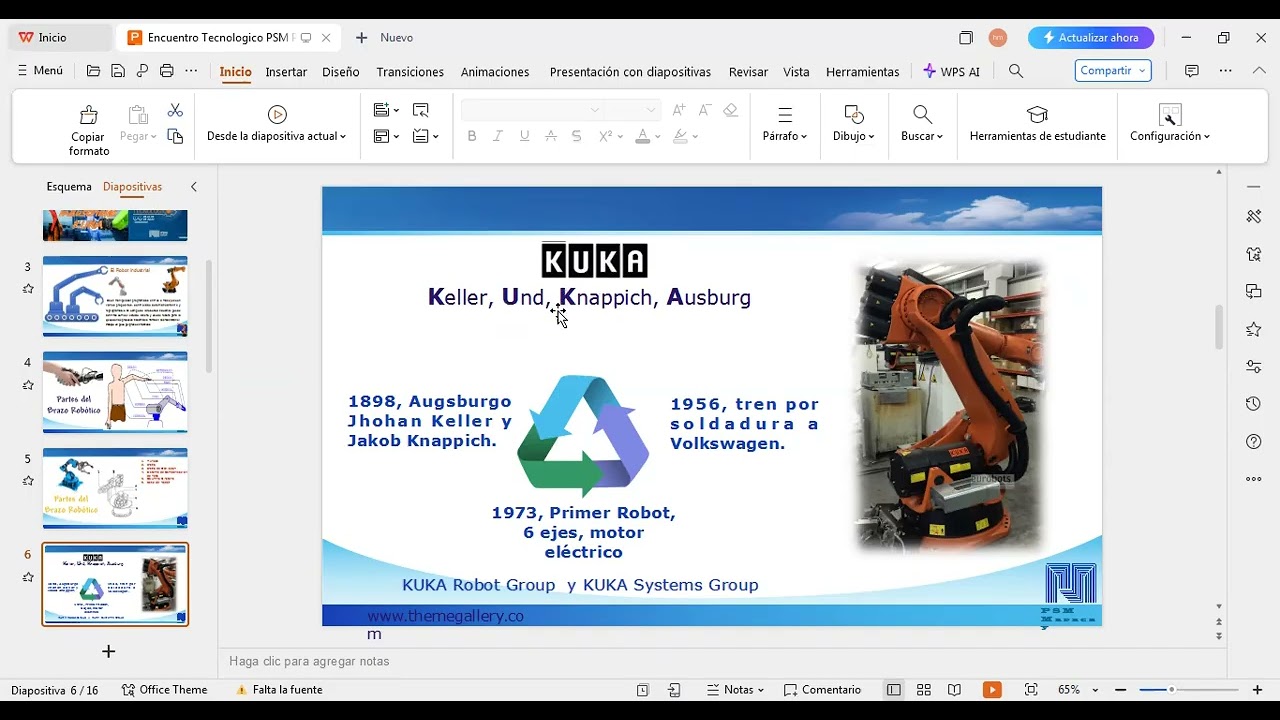
Task: Click the Comentario button in status bar
Action: (x=822, y=690)
